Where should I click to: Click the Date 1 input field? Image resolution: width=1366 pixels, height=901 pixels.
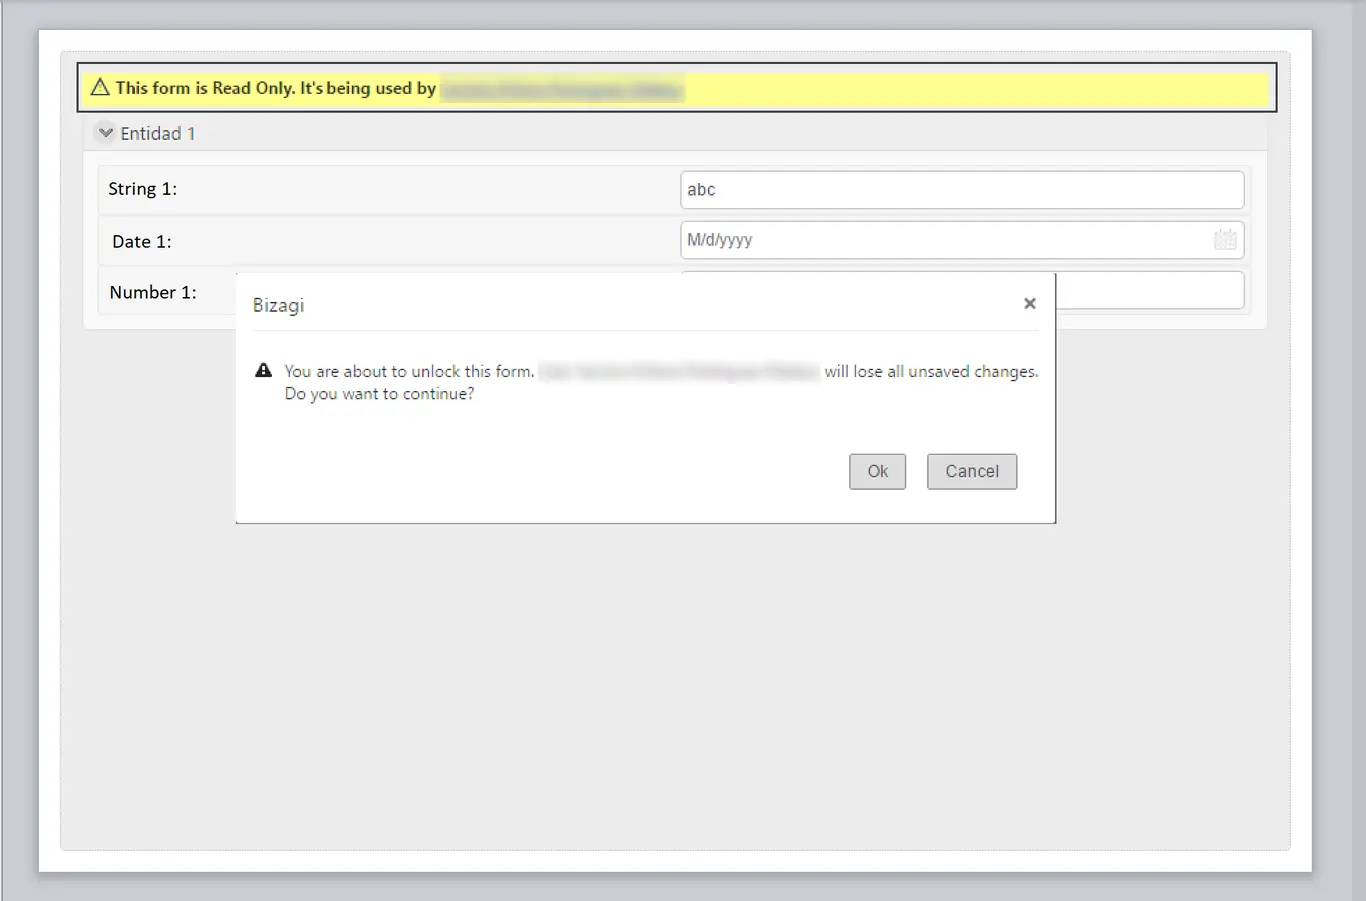962,240
